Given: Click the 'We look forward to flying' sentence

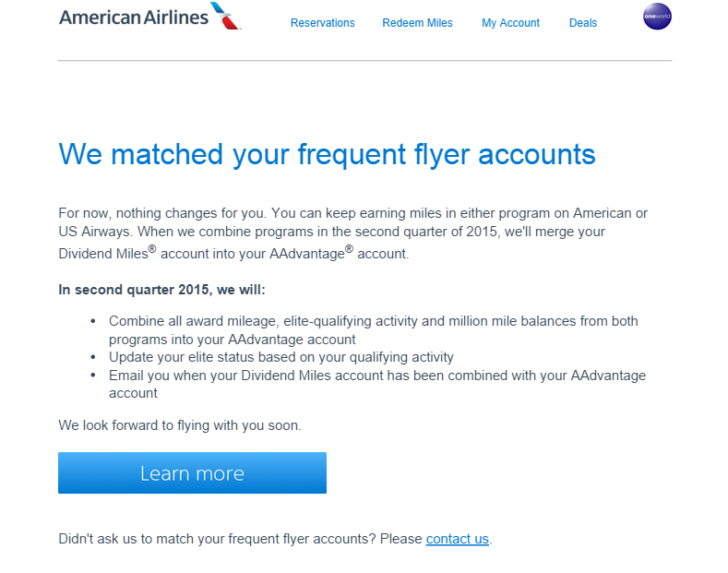Looking at the screenshot, I should pos(180,425).
